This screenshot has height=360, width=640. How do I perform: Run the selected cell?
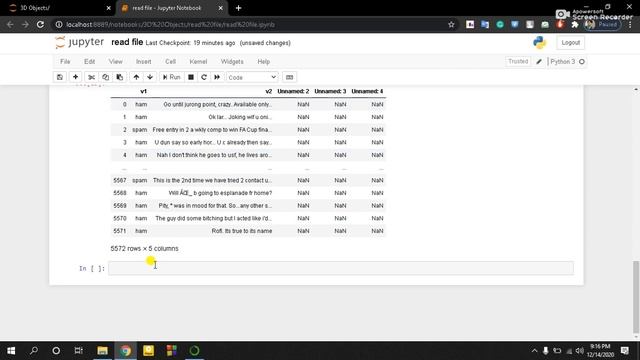171,77
